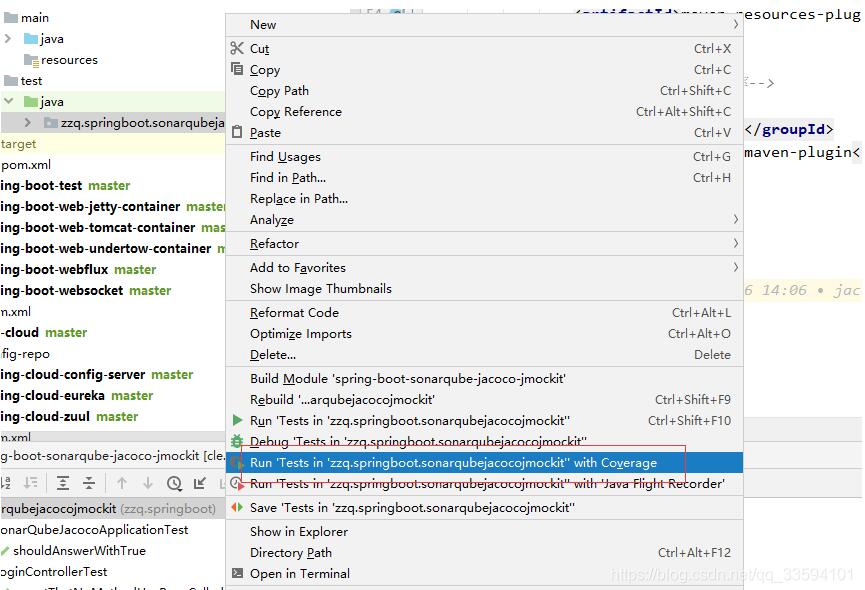Click the Open in Terminal icon
This screenshot has width=865, height=590.
click(237, 573)
